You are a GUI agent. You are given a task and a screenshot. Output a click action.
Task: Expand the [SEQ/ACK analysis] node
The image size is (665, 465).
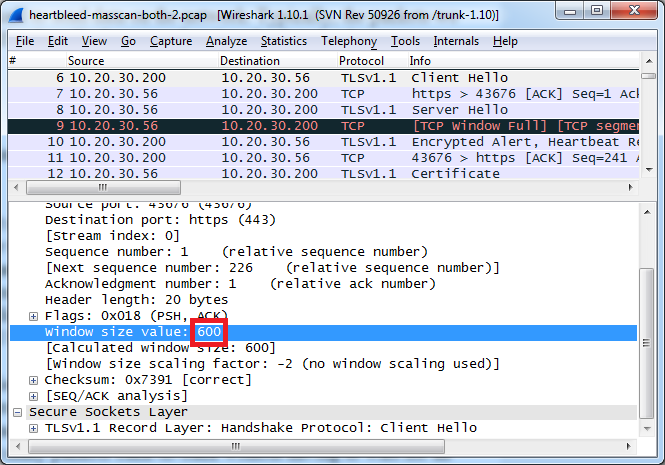click(x=34, y=396)
